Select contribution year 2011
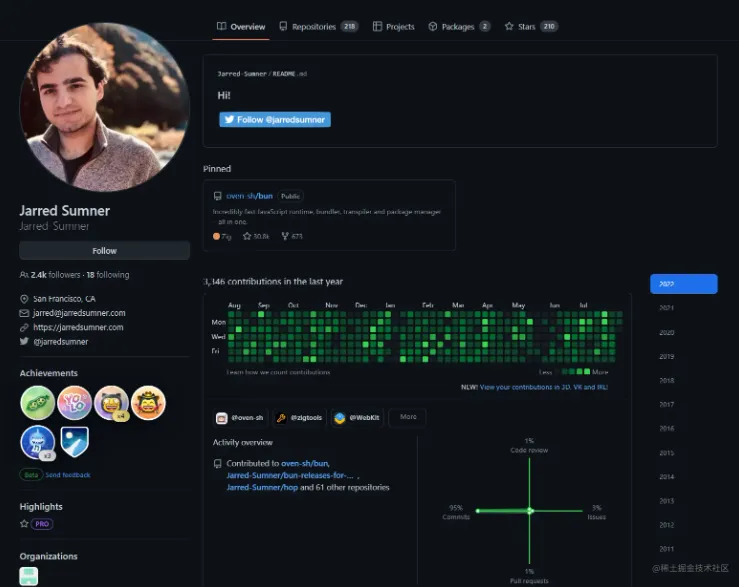 666,549
